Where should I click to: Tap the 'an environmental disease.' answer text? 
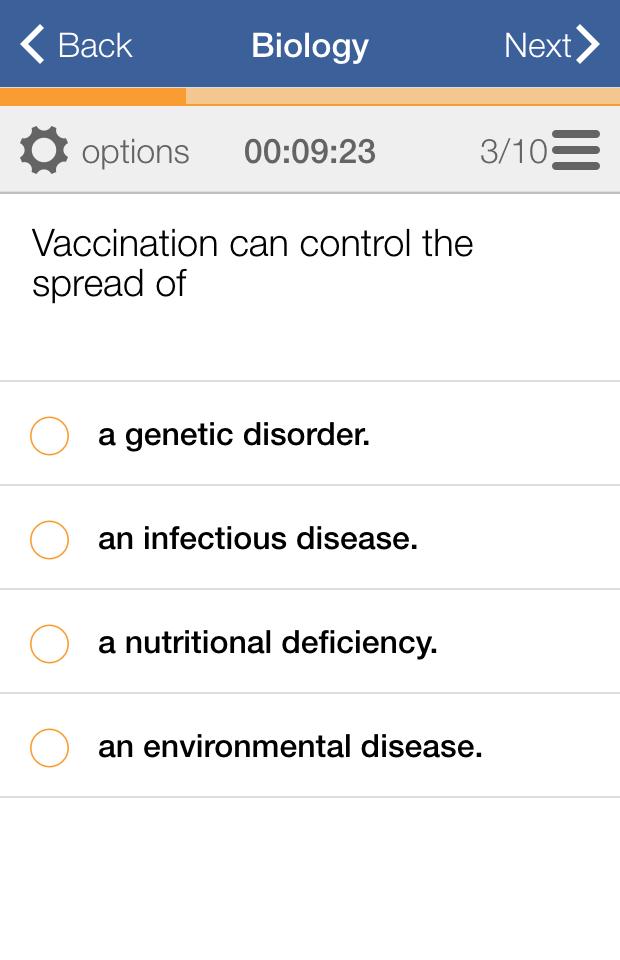(x=290, y=747)
